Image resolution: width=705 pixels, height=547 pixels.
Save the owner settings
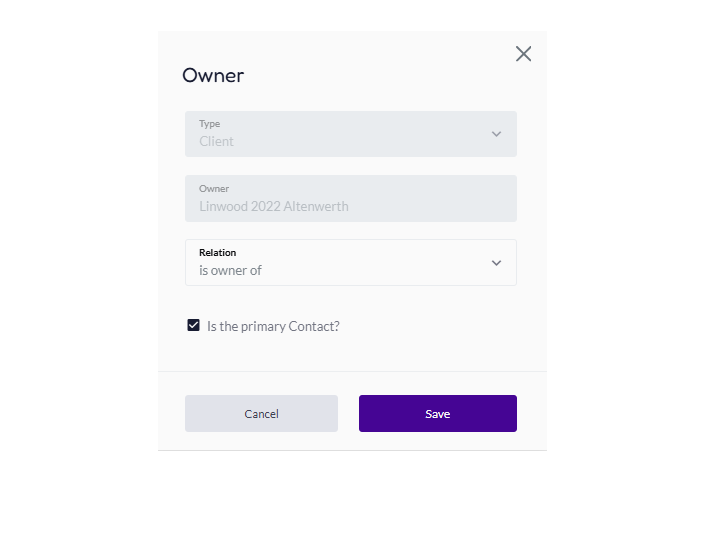point(438,414)
